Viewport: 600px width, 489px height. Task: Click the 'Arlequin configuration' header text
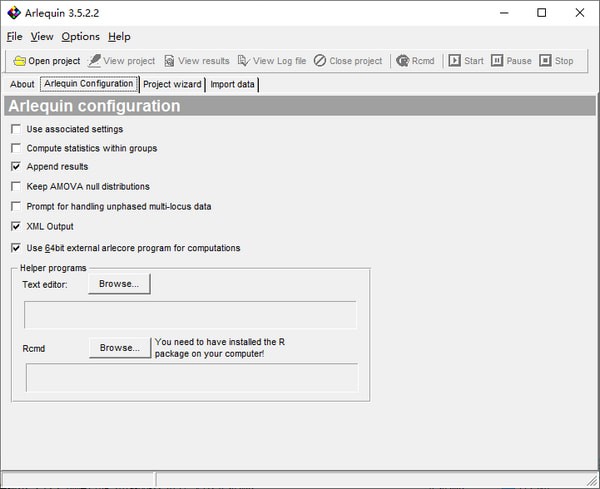pyautogui.click(x=94, y=106)
